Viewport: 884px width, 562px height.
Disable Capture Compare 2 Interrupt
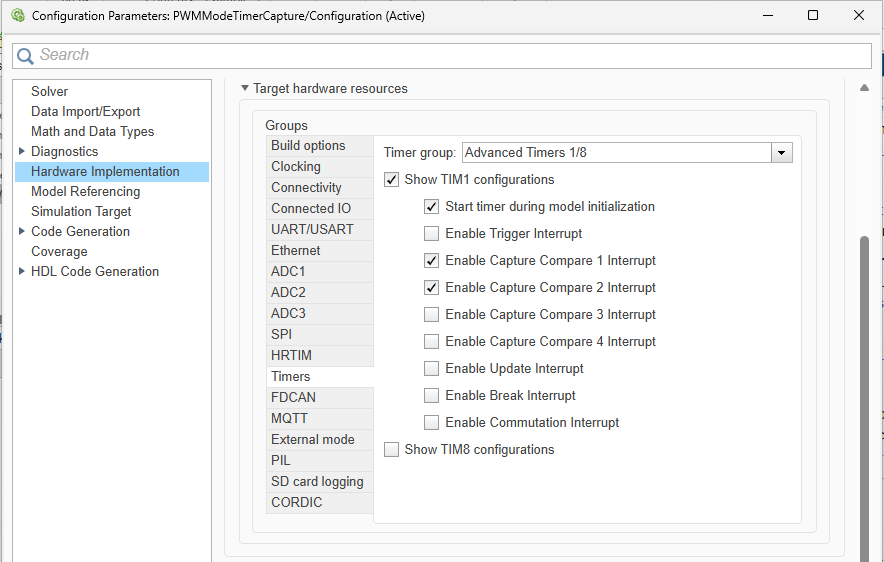coord(431,287)
